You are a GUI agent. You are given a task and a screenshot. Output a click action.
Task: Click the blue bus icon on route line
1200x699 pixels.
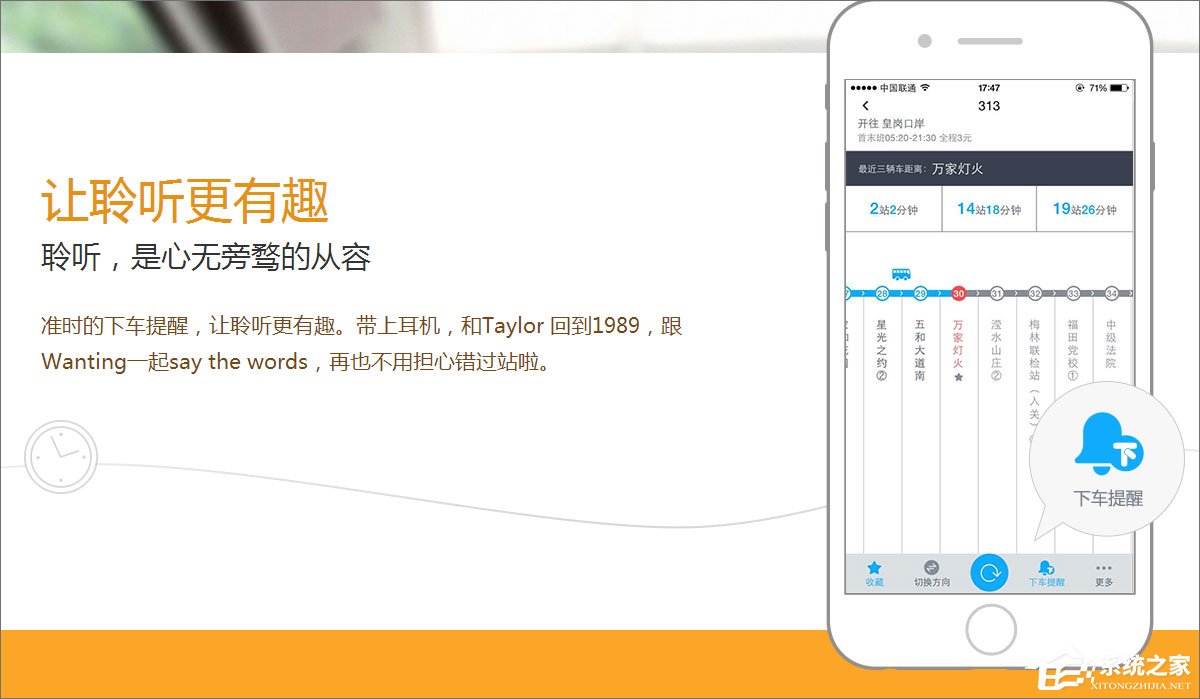point(901,273)
